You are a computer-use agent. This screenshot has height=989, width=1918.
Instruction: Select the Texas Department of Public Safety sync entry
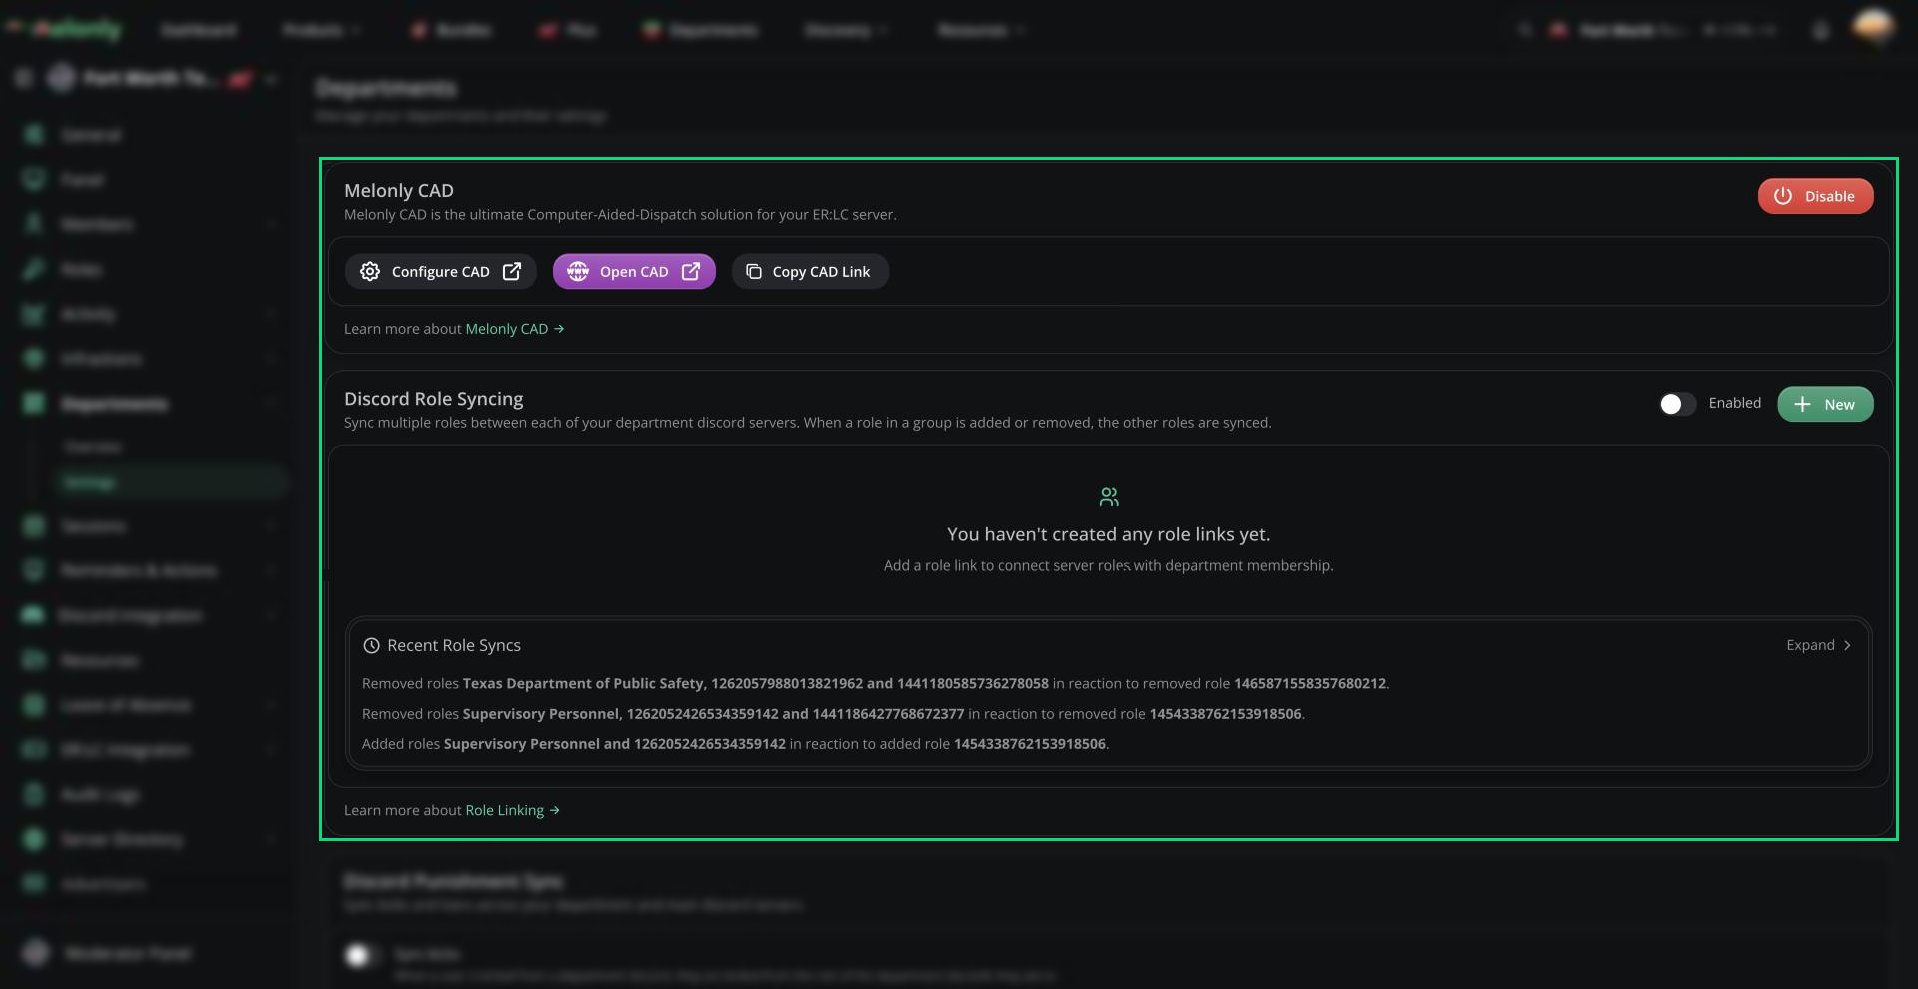[x=875, y=684]
